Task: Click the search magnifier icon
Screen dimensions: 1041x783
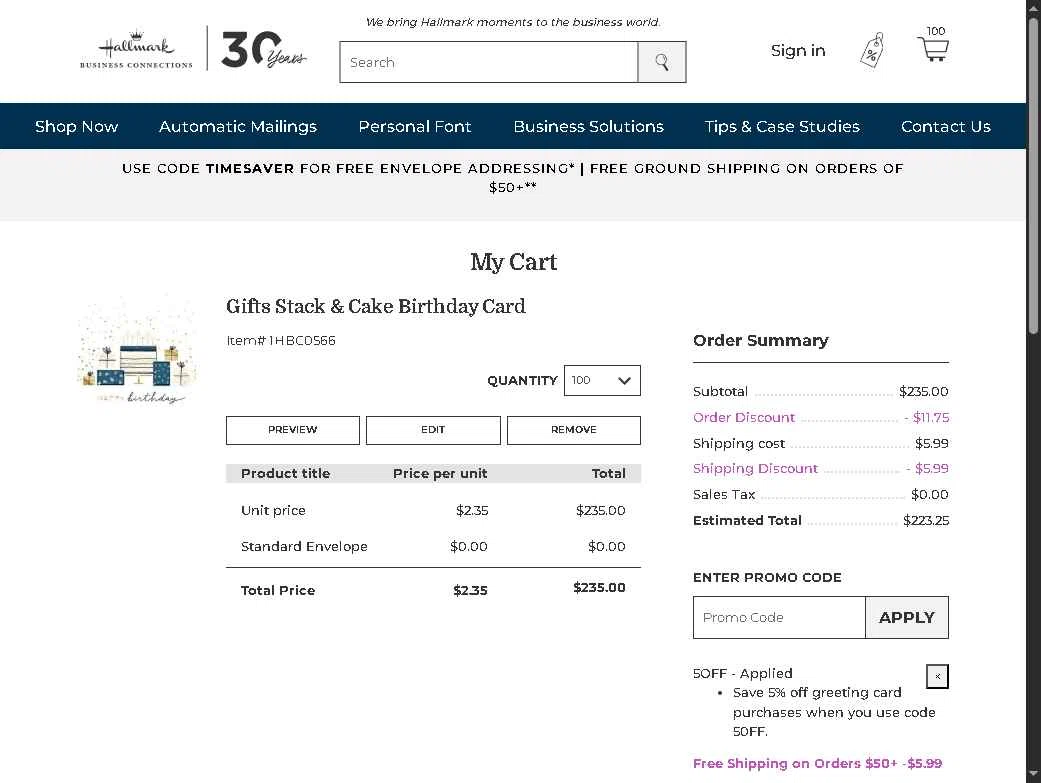Action: [x=662, y=62]
